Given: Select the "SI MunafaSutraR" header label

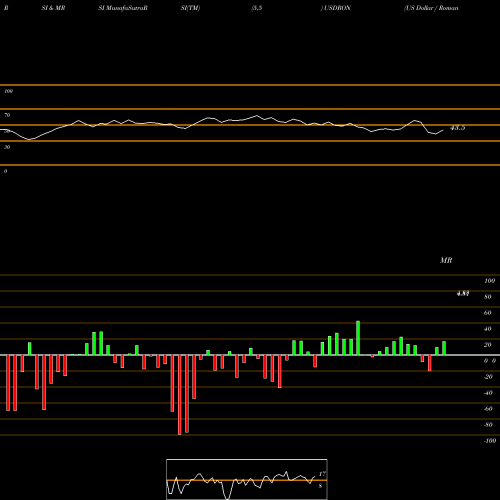Looking at the screenshot, I should [123, 8].
